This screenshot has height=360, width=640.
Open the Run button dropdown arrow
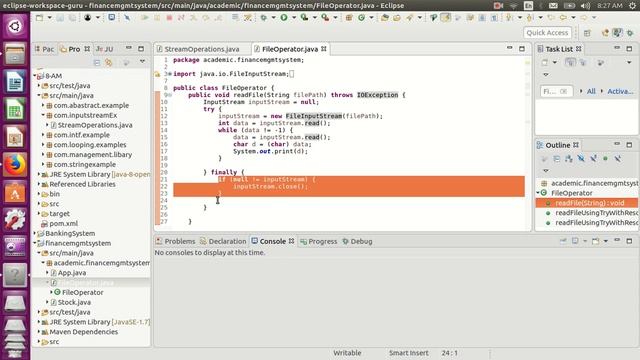point(293,18)
